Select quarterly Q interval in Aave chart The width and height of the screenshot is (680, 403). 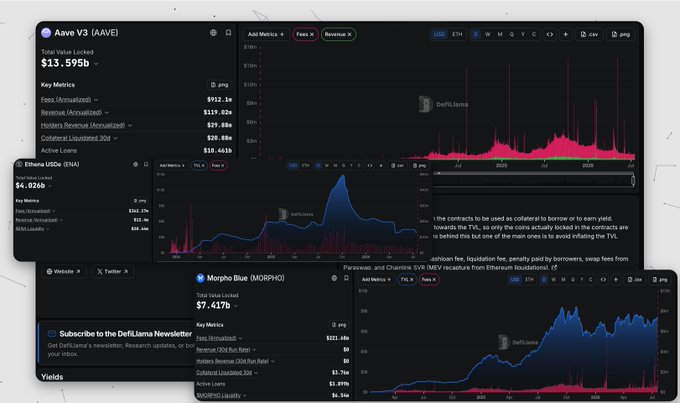point(511,34)
